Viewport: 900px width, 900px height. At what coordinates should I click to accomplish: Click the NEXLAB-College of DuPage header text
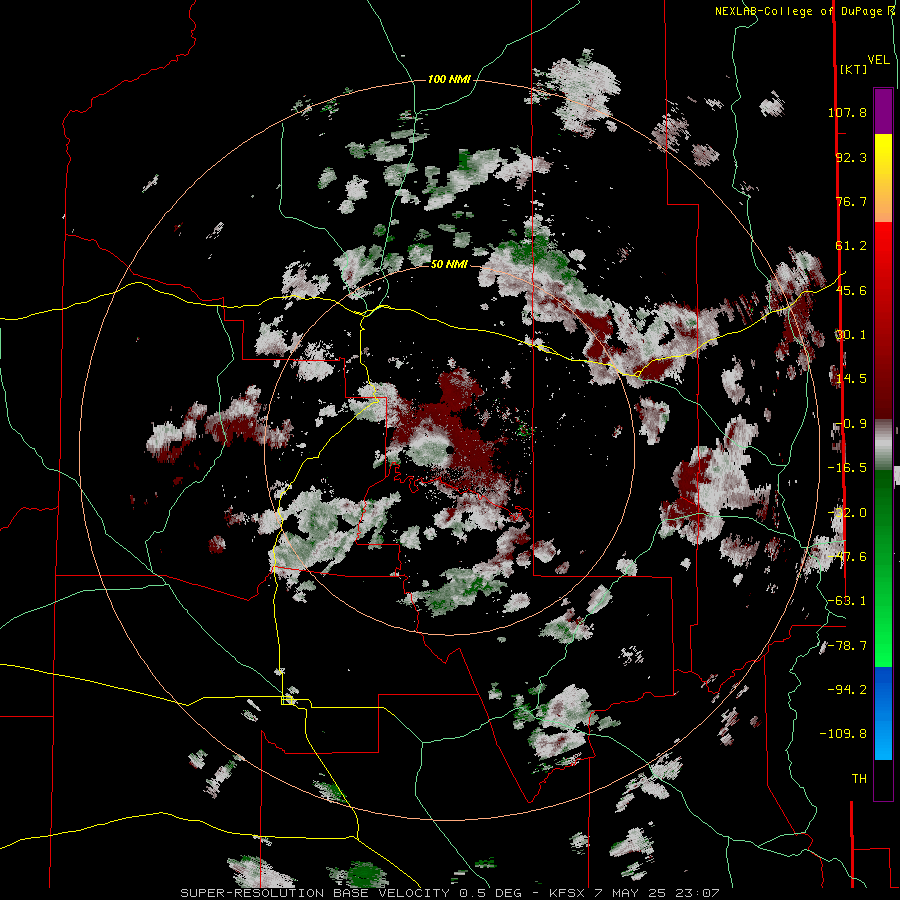800,11
